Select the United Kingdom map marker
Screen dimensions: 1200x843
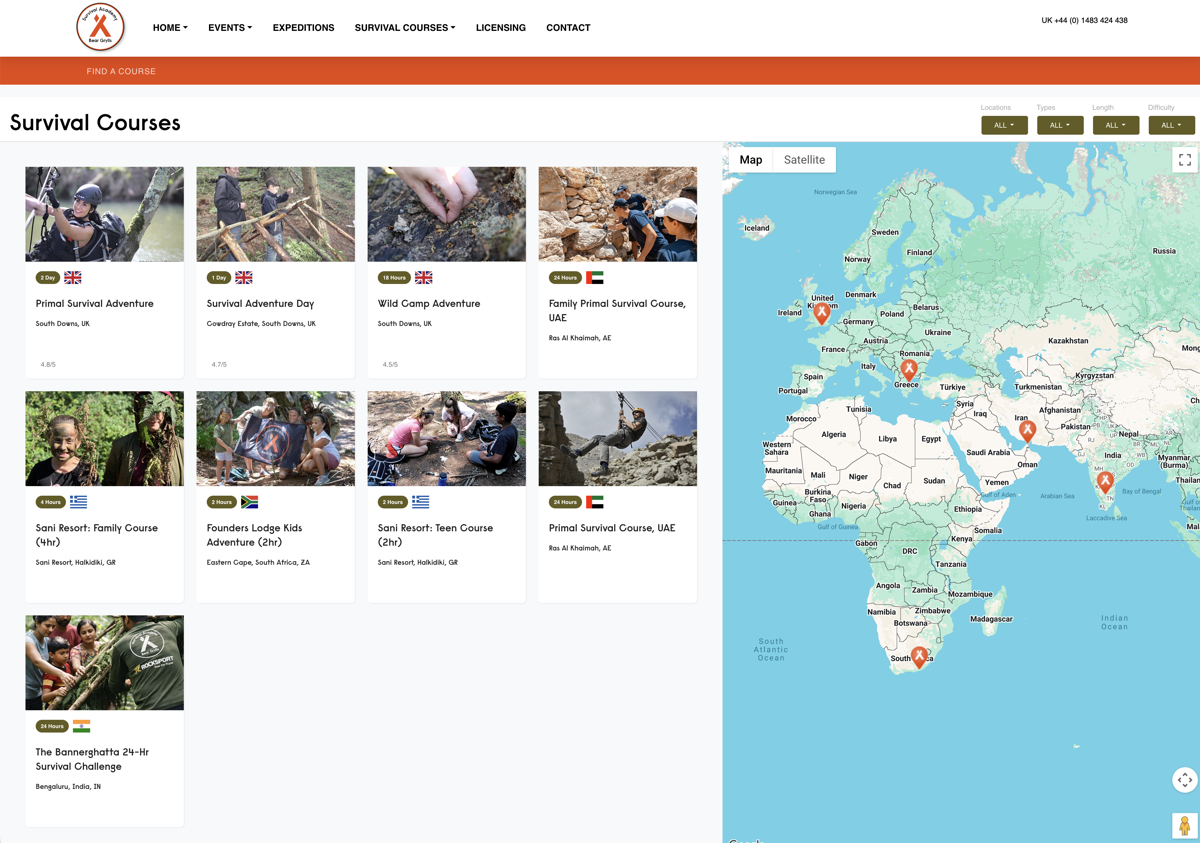[x=822, y=313]
